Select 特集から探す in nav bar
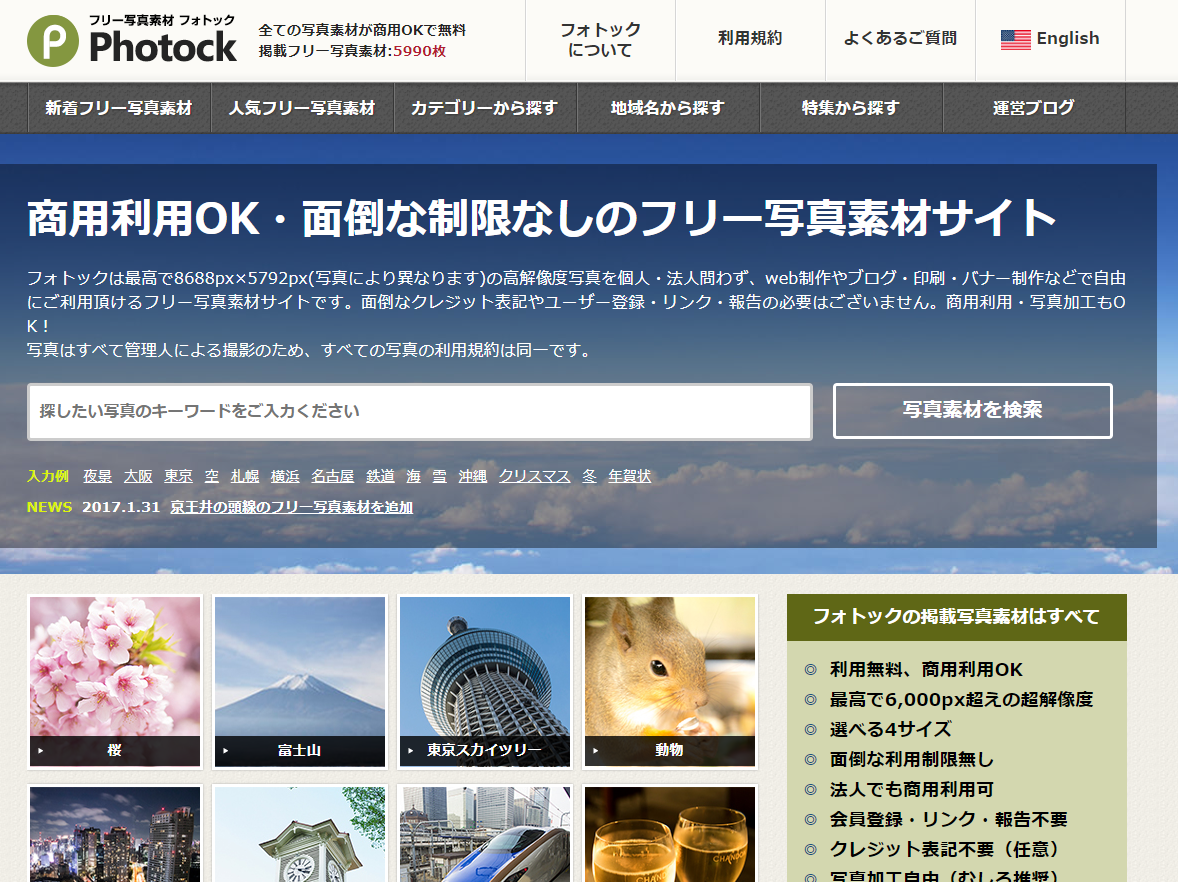1178x882 pixels. tap(850, 108)
